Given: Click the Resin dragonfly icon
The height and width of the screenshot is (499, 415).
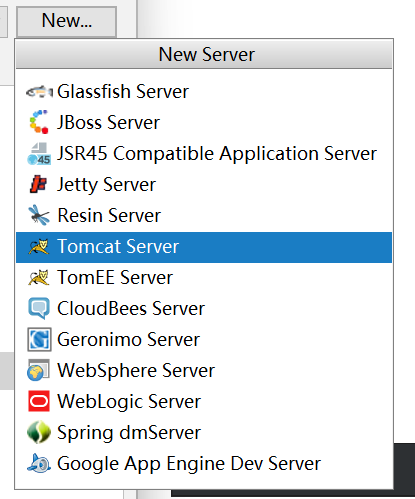Looking at the screenshot, I should coord(39,215).
